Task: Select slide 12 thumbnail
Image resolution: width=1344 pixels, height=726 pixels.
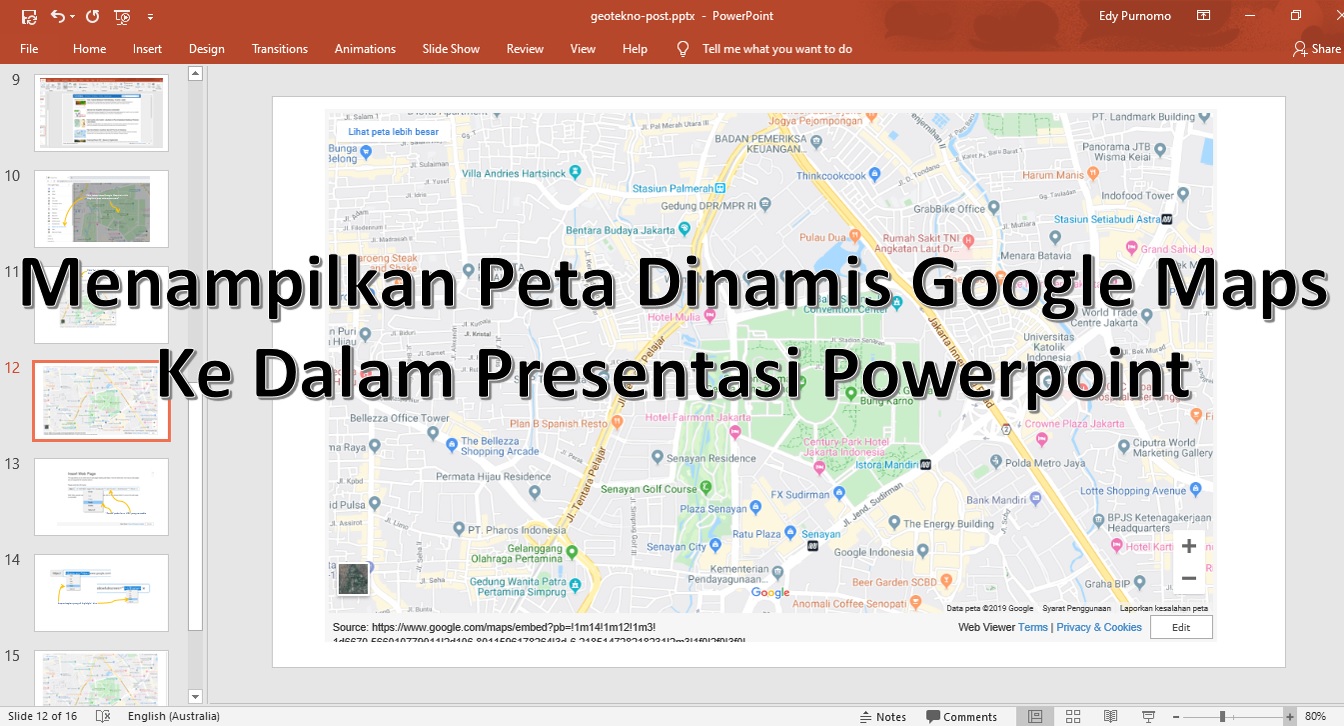Action: (x=101, y=401)
